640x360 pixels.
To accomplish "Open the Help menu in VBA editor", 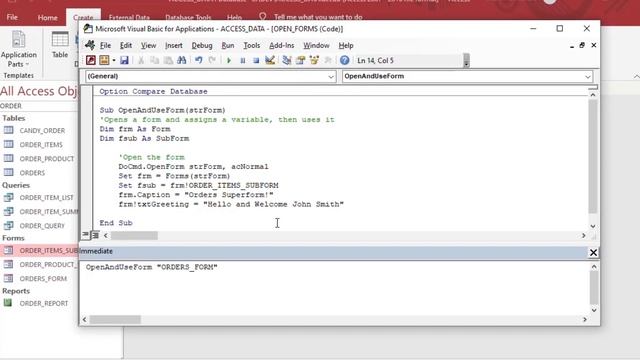I will [346, 45].
